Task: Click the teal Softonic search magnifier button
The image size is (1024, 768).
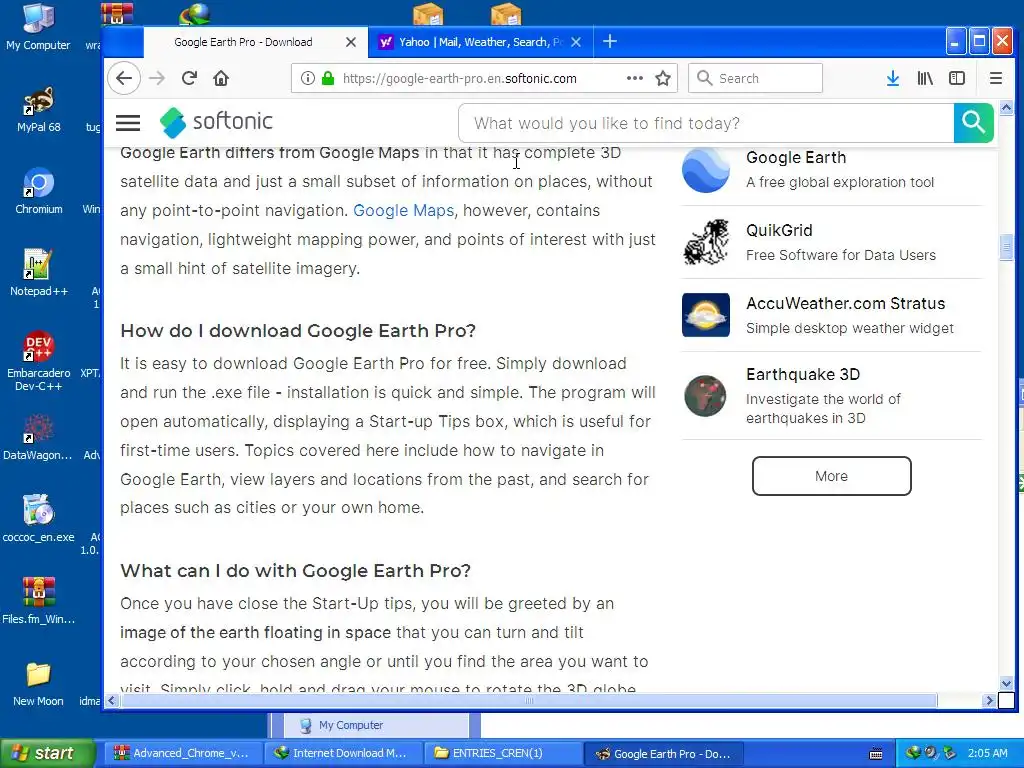Action: tap(974, 123)
